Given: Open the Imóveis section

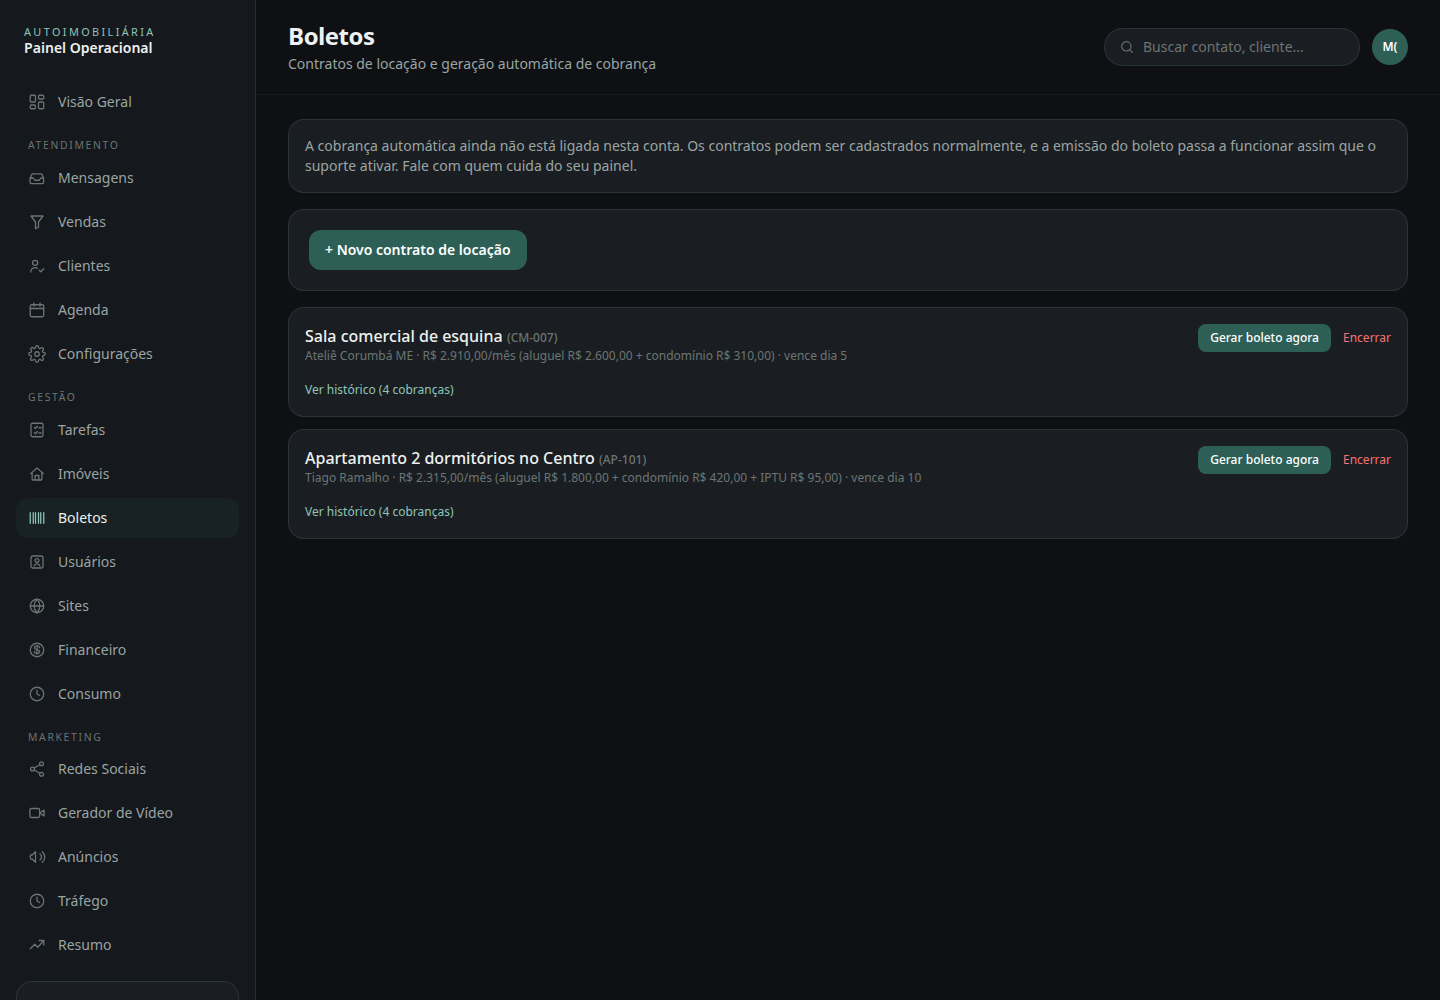Looking at the screenshot, I should (127, 474).
